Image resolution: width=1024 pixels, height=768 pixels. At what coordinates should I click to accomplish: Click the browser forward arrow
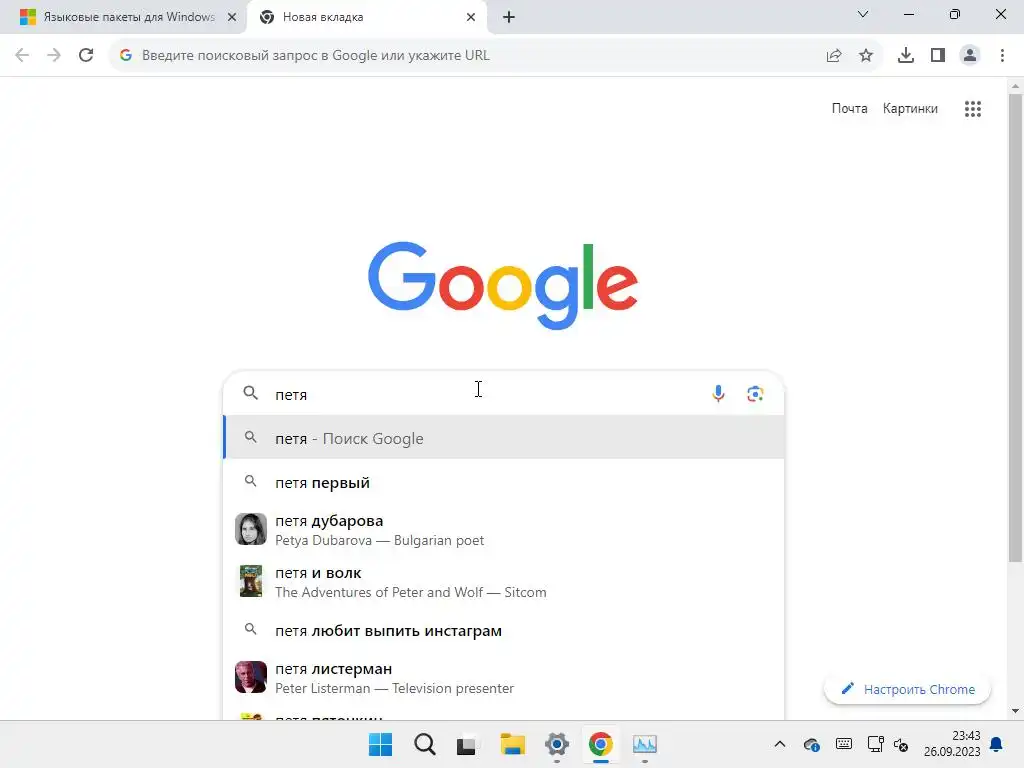[54, 56]
